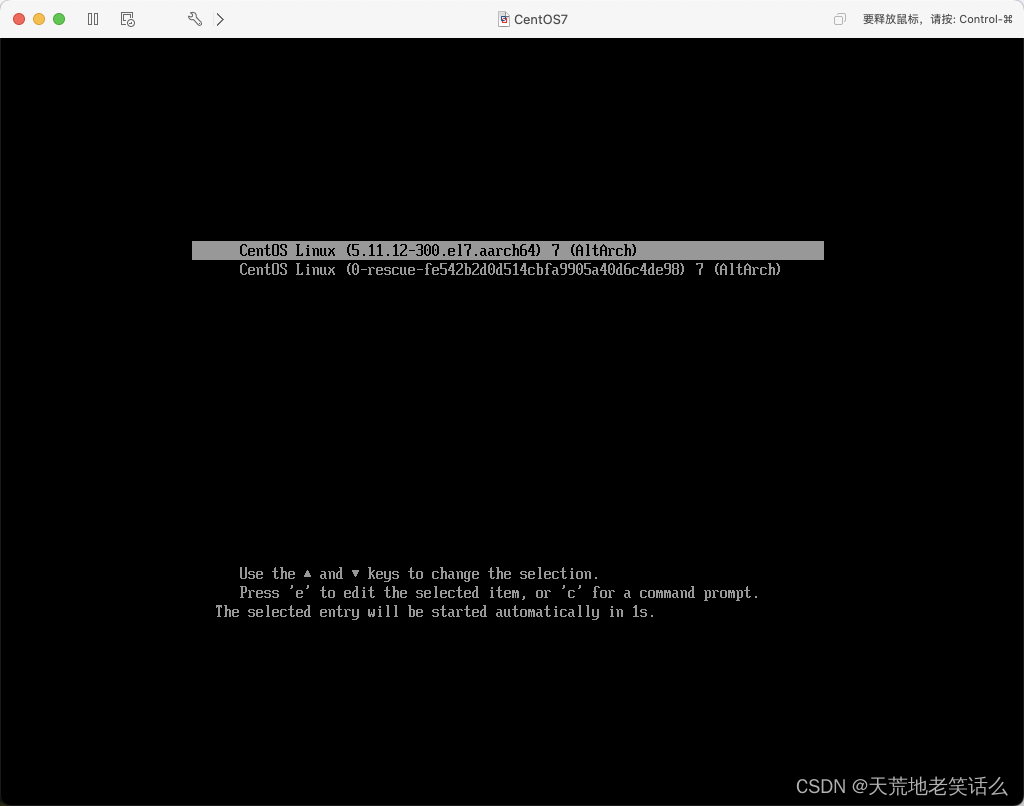1024x806 pixels.
Task: Click the CentOS7 document icon in title
Action: click(x=504, y=19)
